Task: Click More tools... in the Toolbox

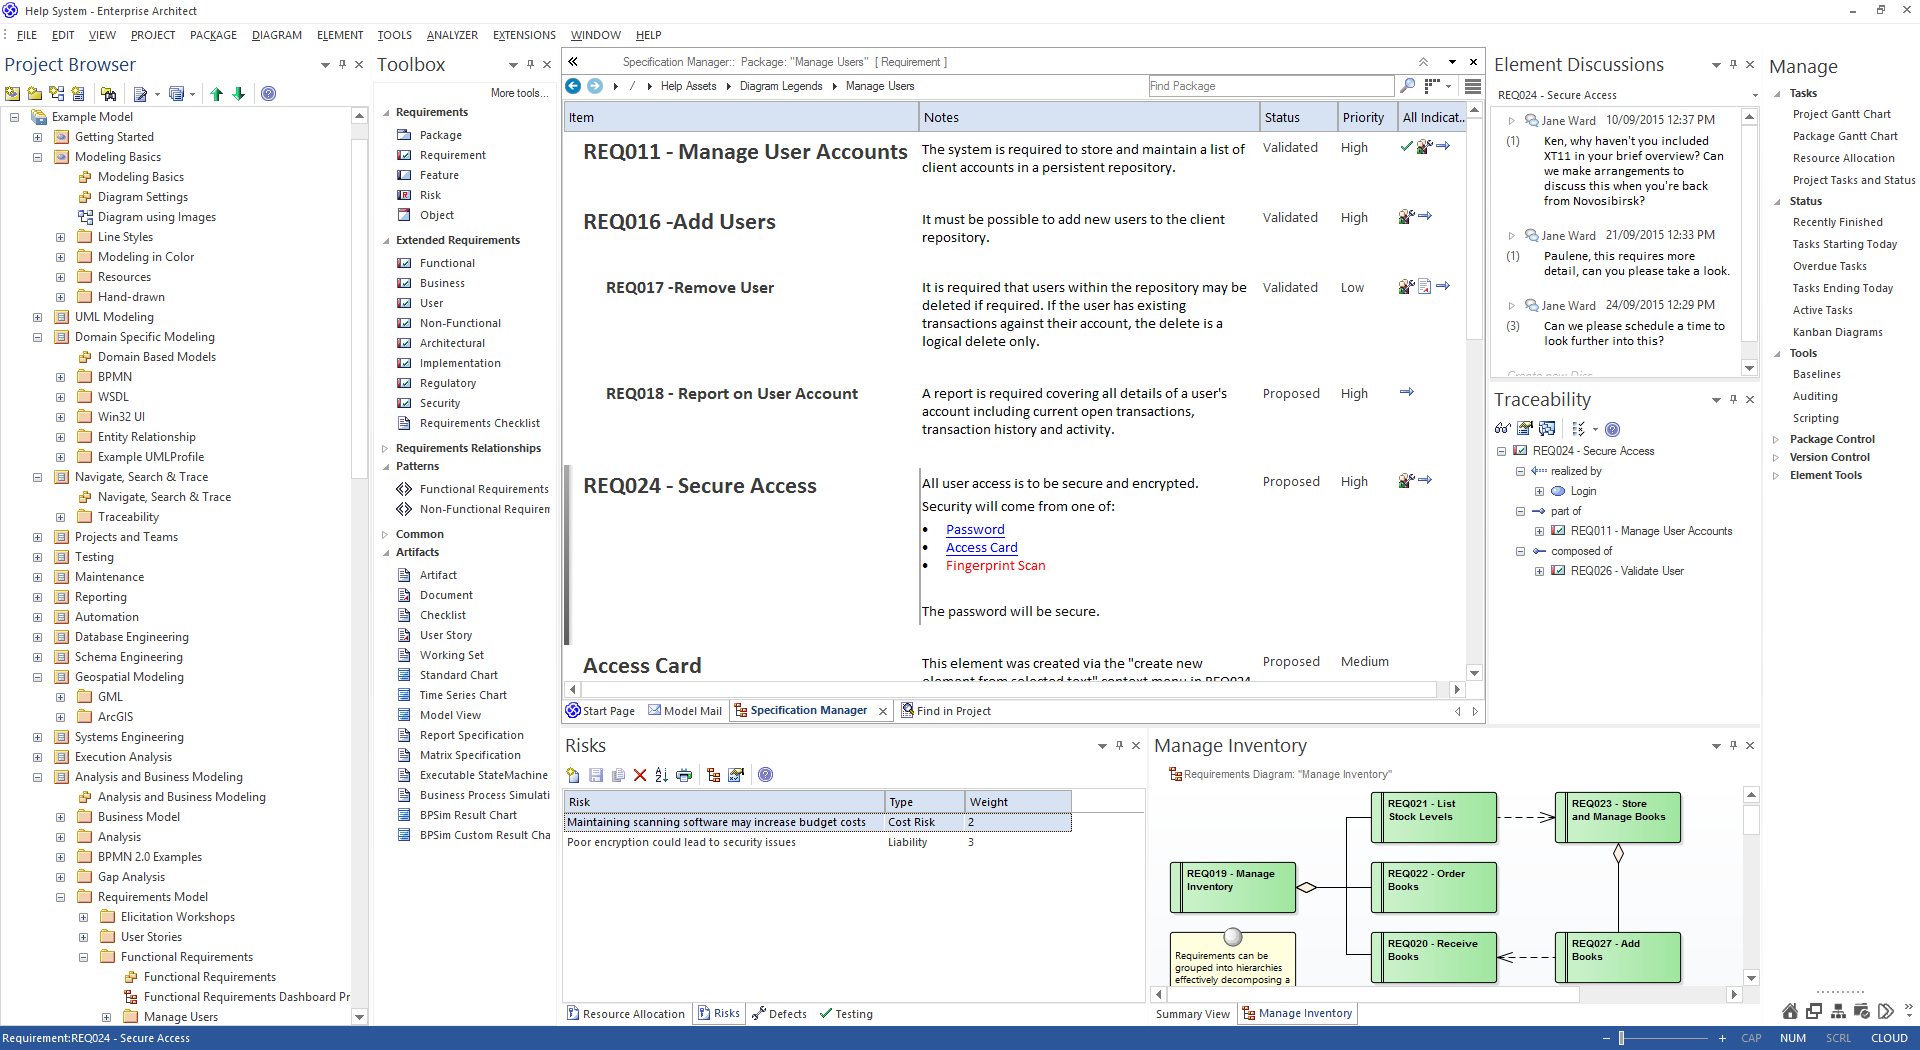Action: pyautogui.click(x=519, y=93)
